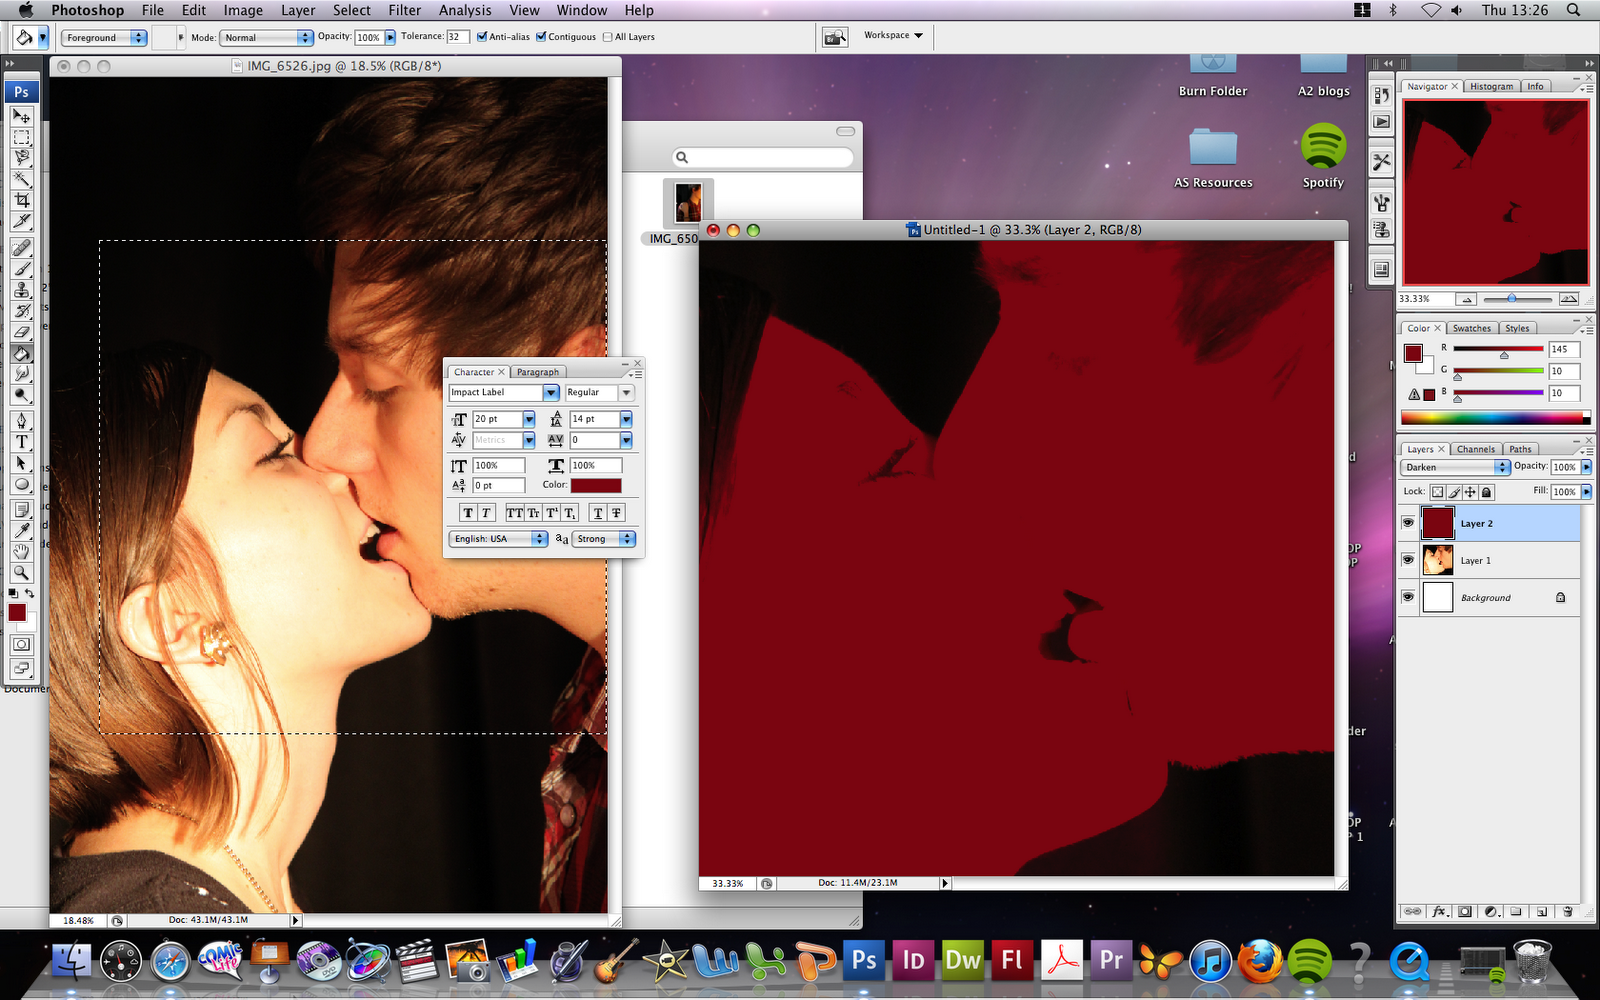1600x1000 pixels.
Task: Select the Healing Brush tool
Action: 21,247
